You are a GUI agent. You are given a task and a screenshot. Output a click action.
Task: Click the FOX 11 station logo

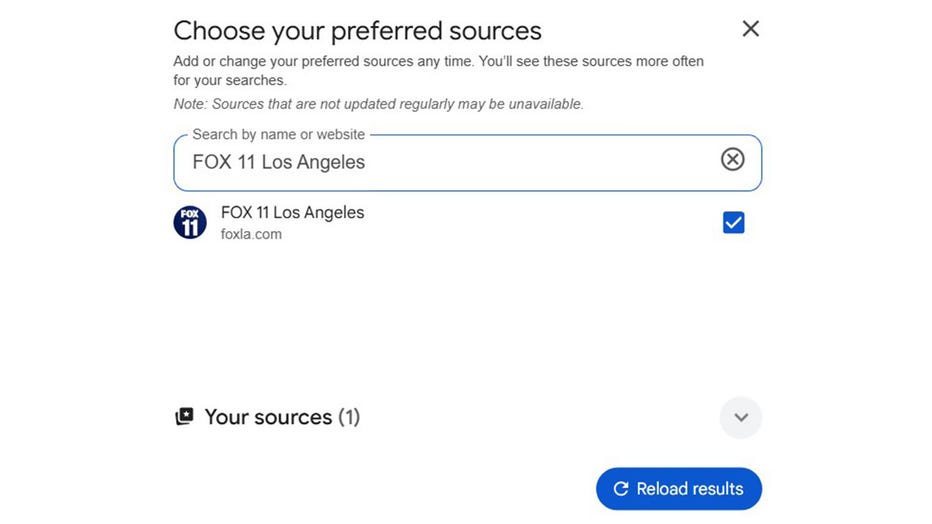[x=190, y=223]
